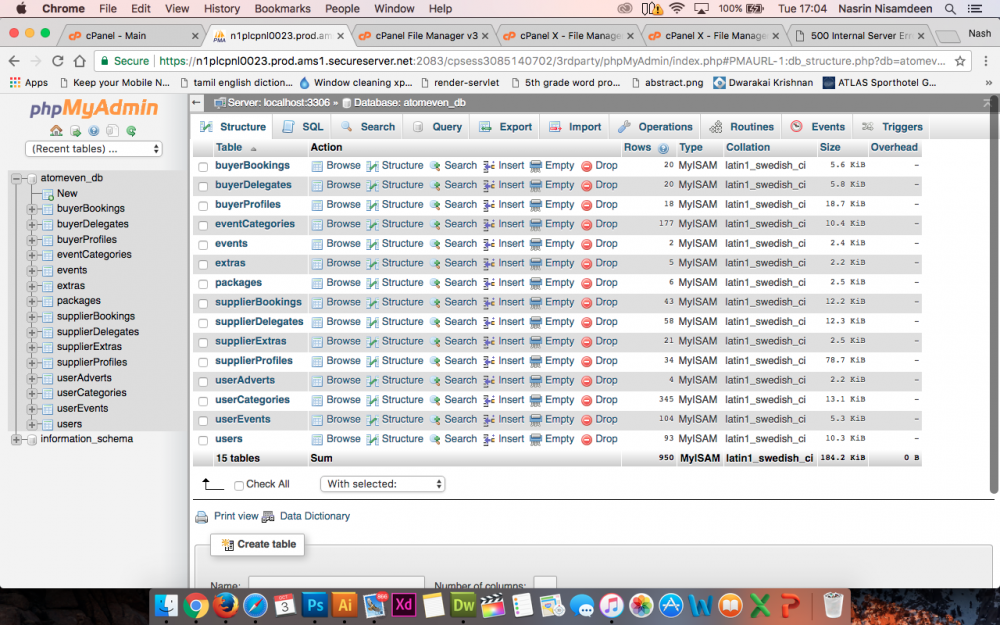1000x625 pixels.
Task: Click the reload navigation panel icon
Action: [x=131, y=130]
